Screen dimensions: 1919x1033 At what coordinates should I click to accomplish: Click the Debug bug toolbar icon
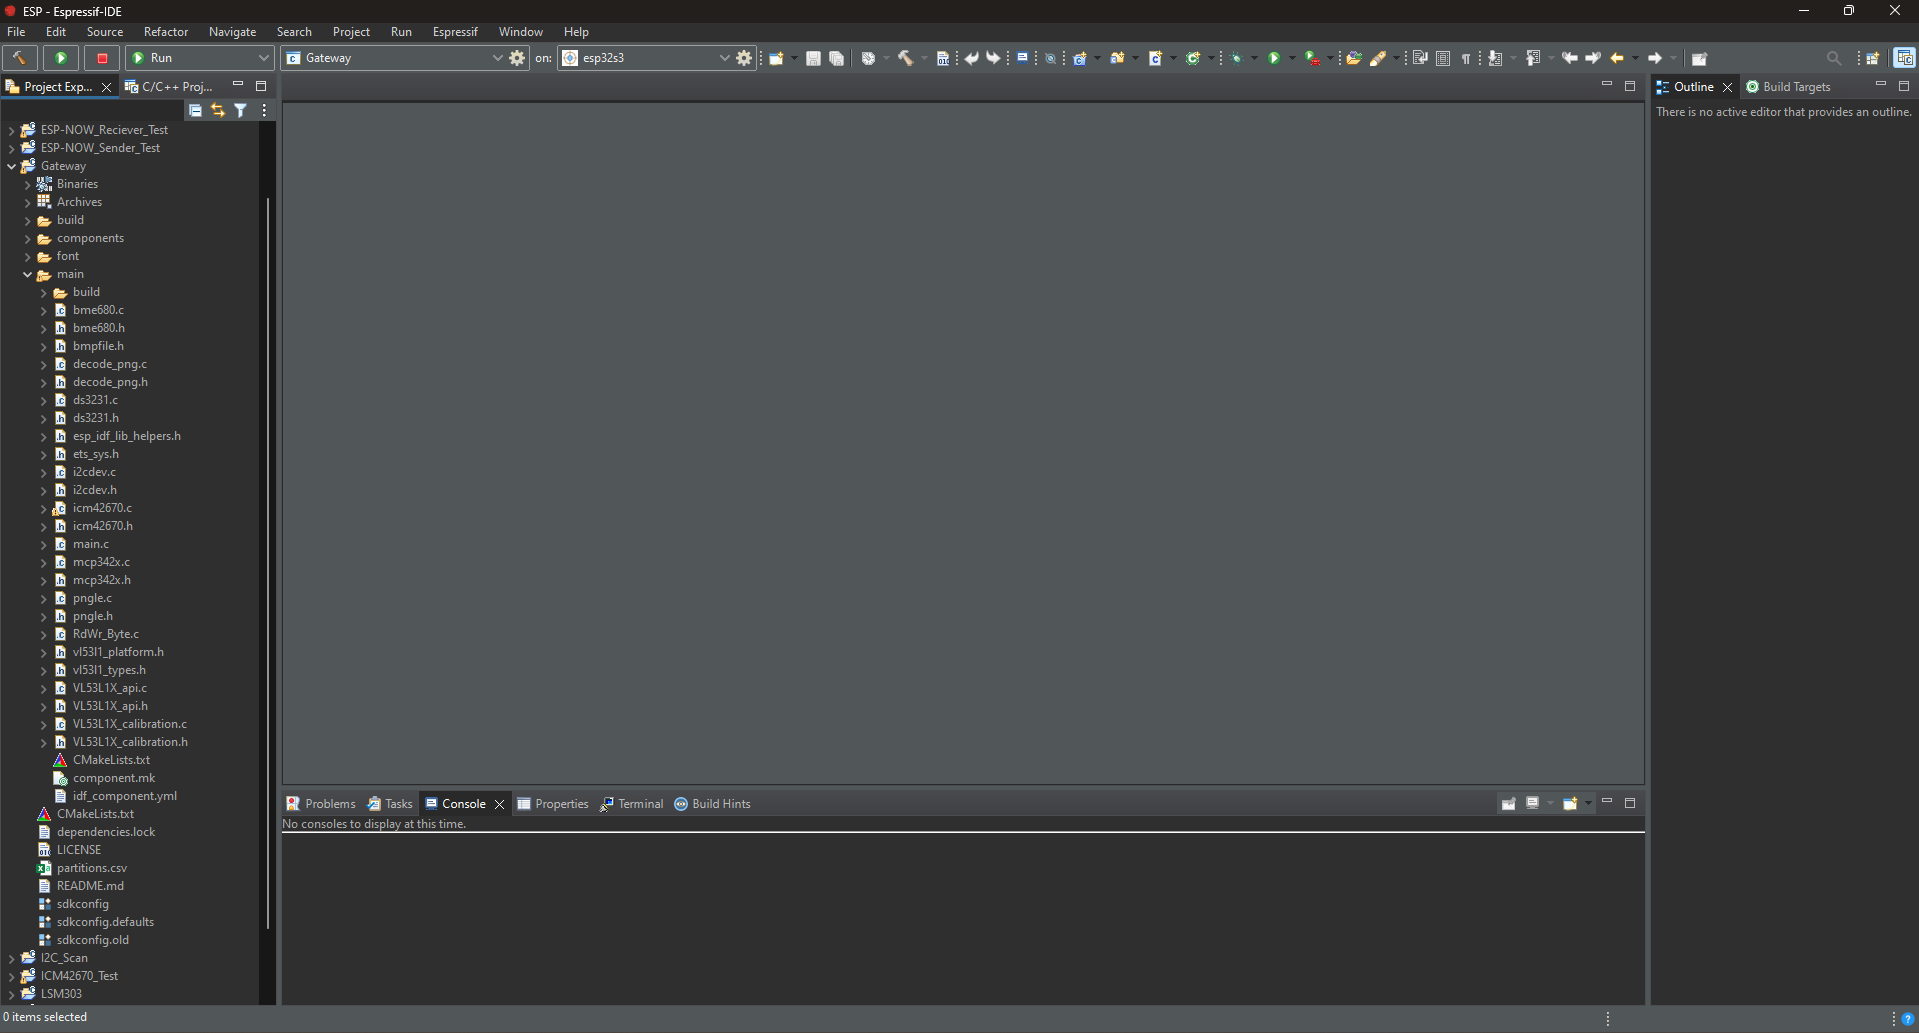pos(1236,58)
